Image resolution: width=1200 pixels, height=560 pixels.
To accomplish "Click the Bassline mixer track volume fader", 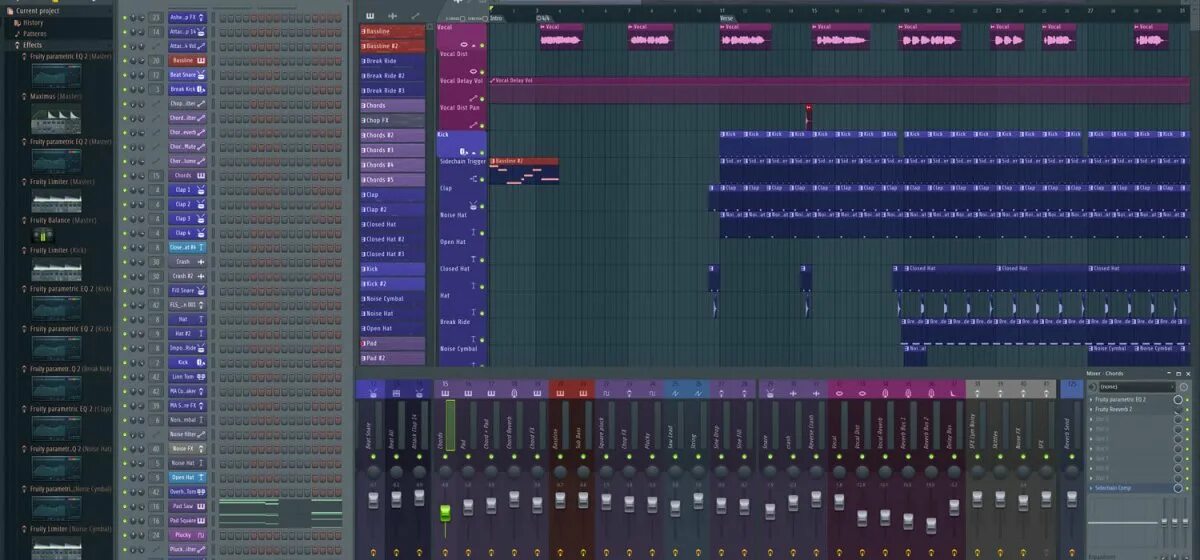I will click(x=559, y=499).
